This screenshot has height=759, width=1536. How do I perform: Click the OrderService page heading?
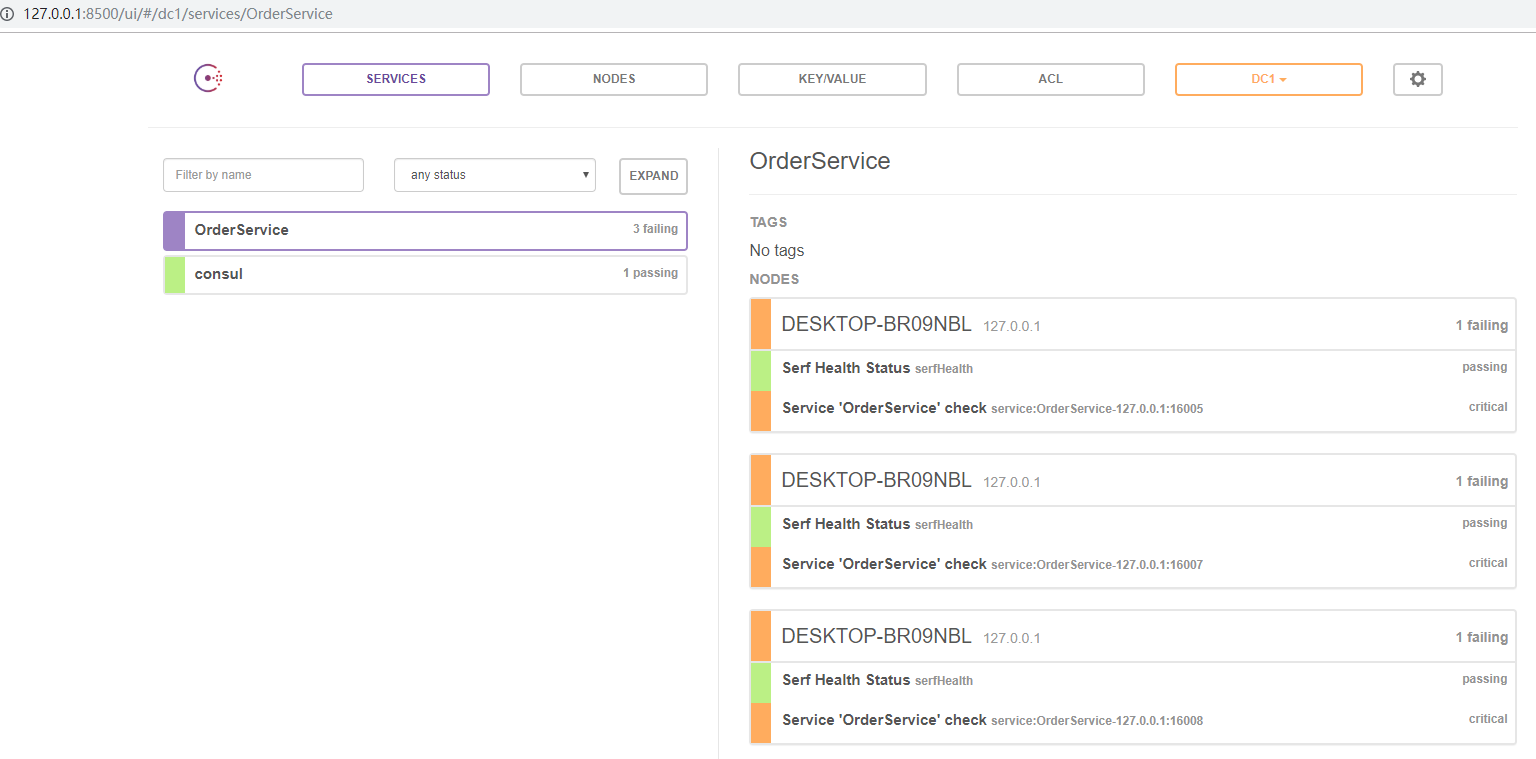(x=820, y=161)
